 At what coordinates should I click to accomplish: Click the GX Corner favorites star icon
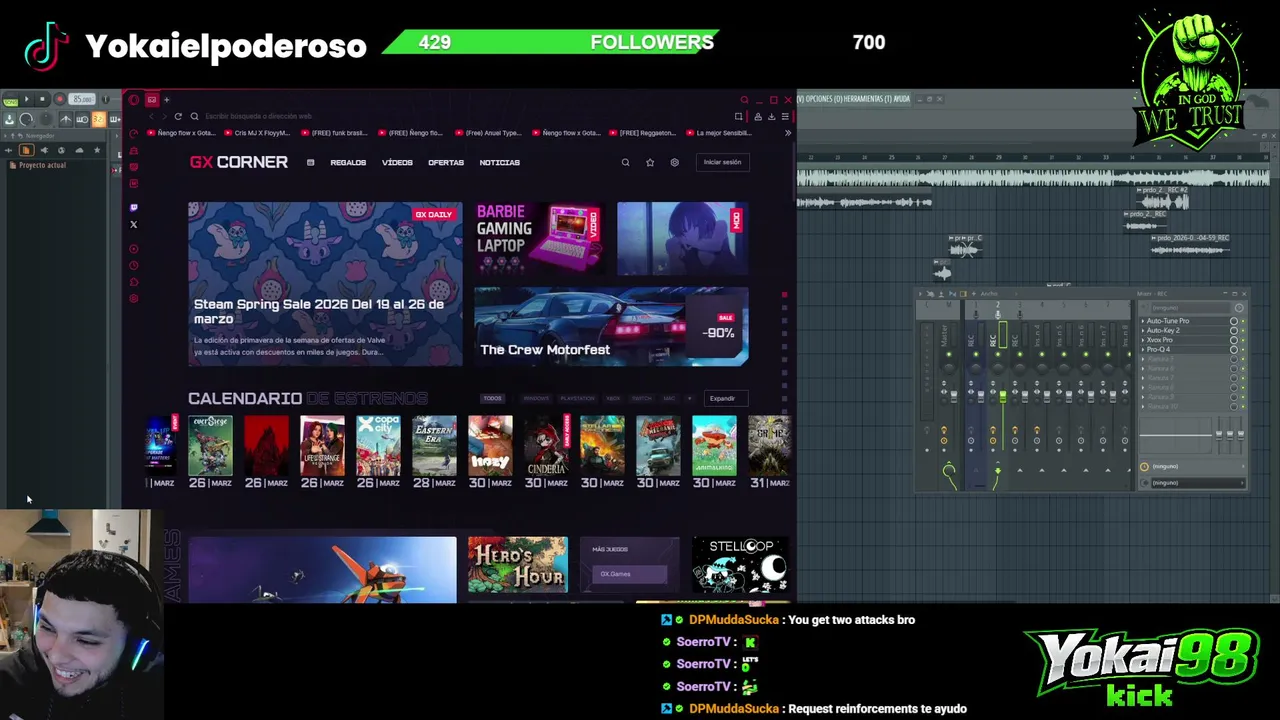[650, 162]
